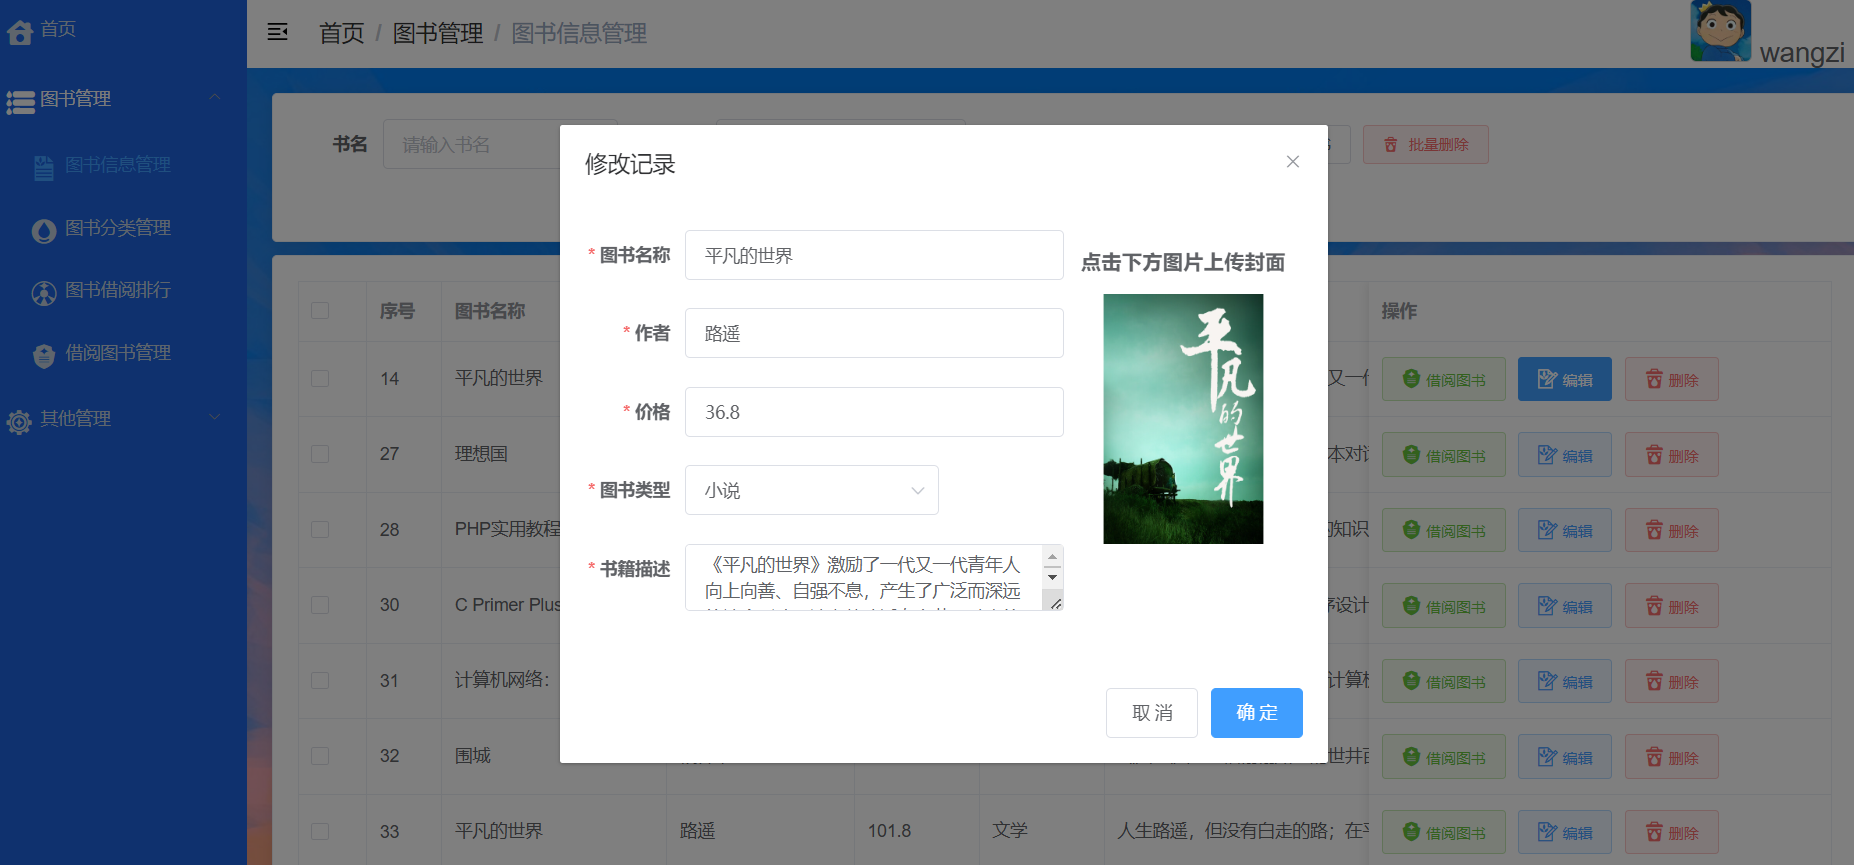The height and width of the screenshot is (865, 1854).
Task: Click the table cell 'PHP实用教程'
Action: 508,529
